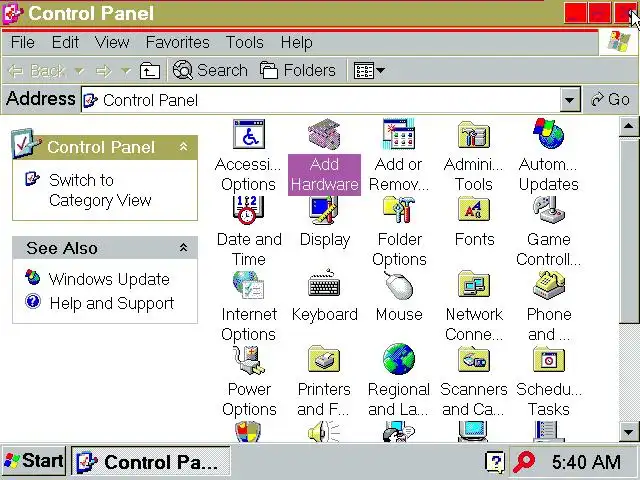Click the scrollbar down arrow
Viewport: 640px width, 480px height.
[628, 431]
